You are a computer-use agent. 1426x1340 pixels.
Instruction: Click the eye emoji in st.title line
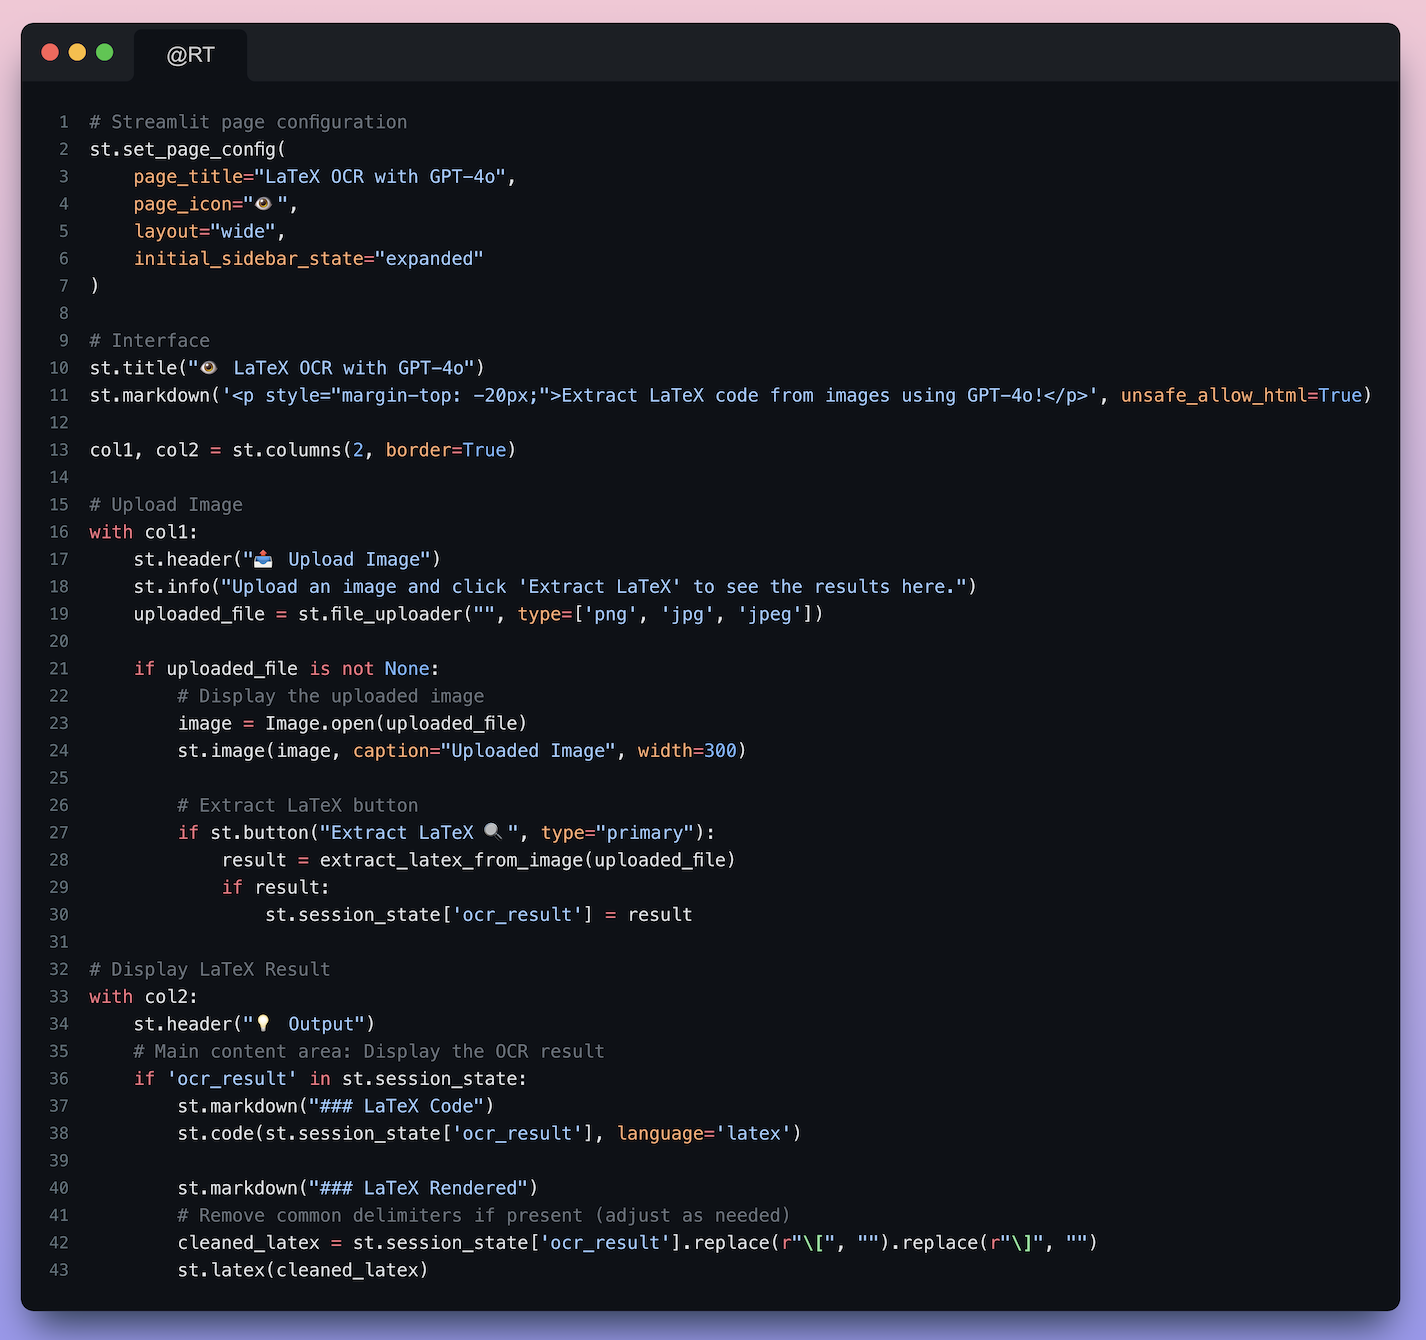click(209, 368)
